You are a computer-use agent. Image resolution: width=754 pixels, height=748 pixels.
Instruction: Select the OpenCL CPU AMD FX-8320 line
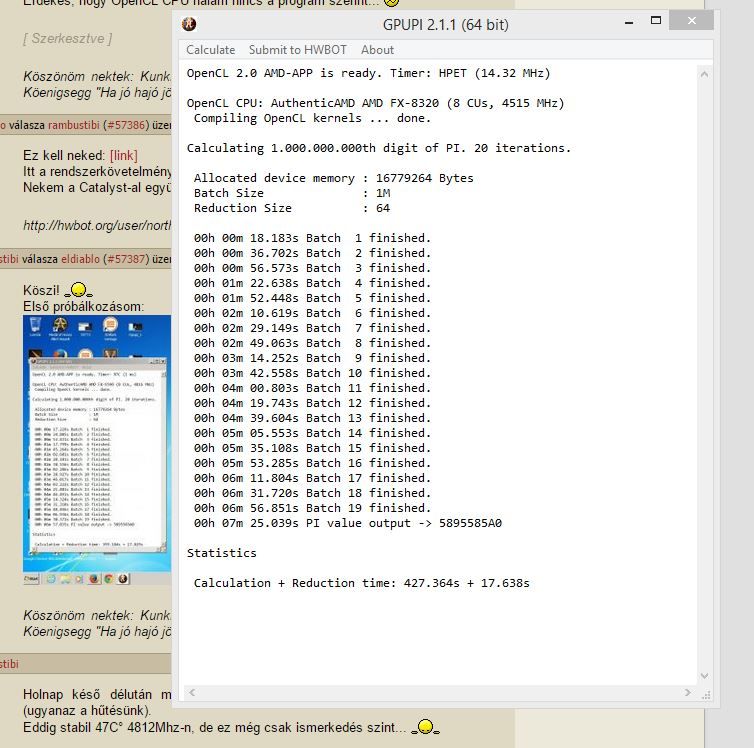376,103
